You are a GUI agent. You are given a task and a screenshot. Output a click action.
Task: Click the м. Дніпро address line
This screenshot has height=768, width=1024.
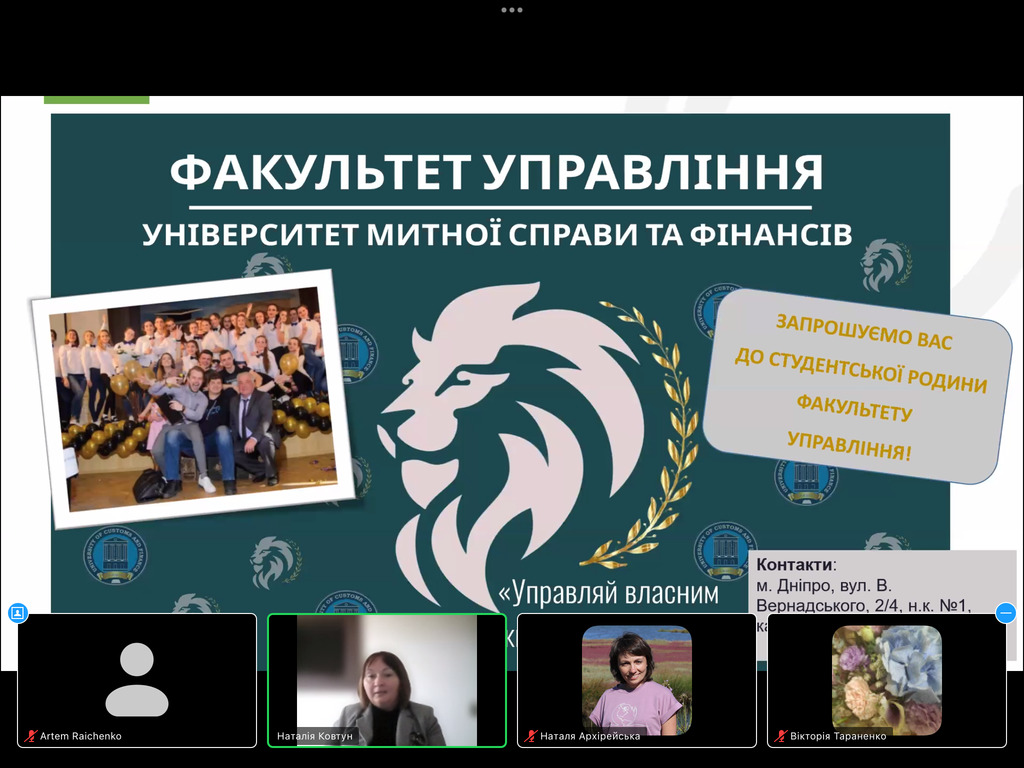point(824,585)
